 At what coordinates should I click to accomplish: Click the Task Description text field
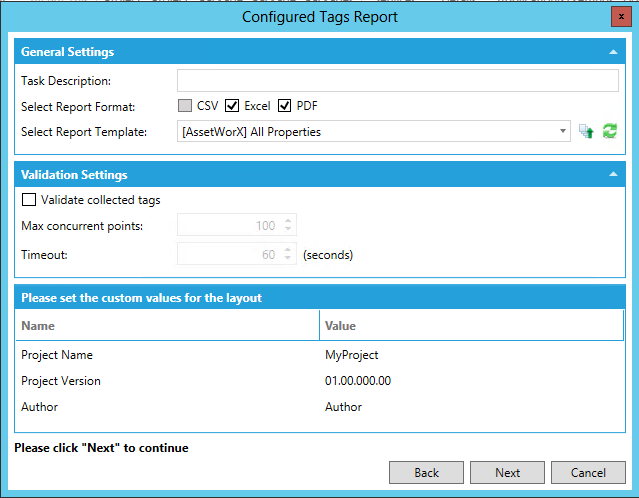(397, 81)
